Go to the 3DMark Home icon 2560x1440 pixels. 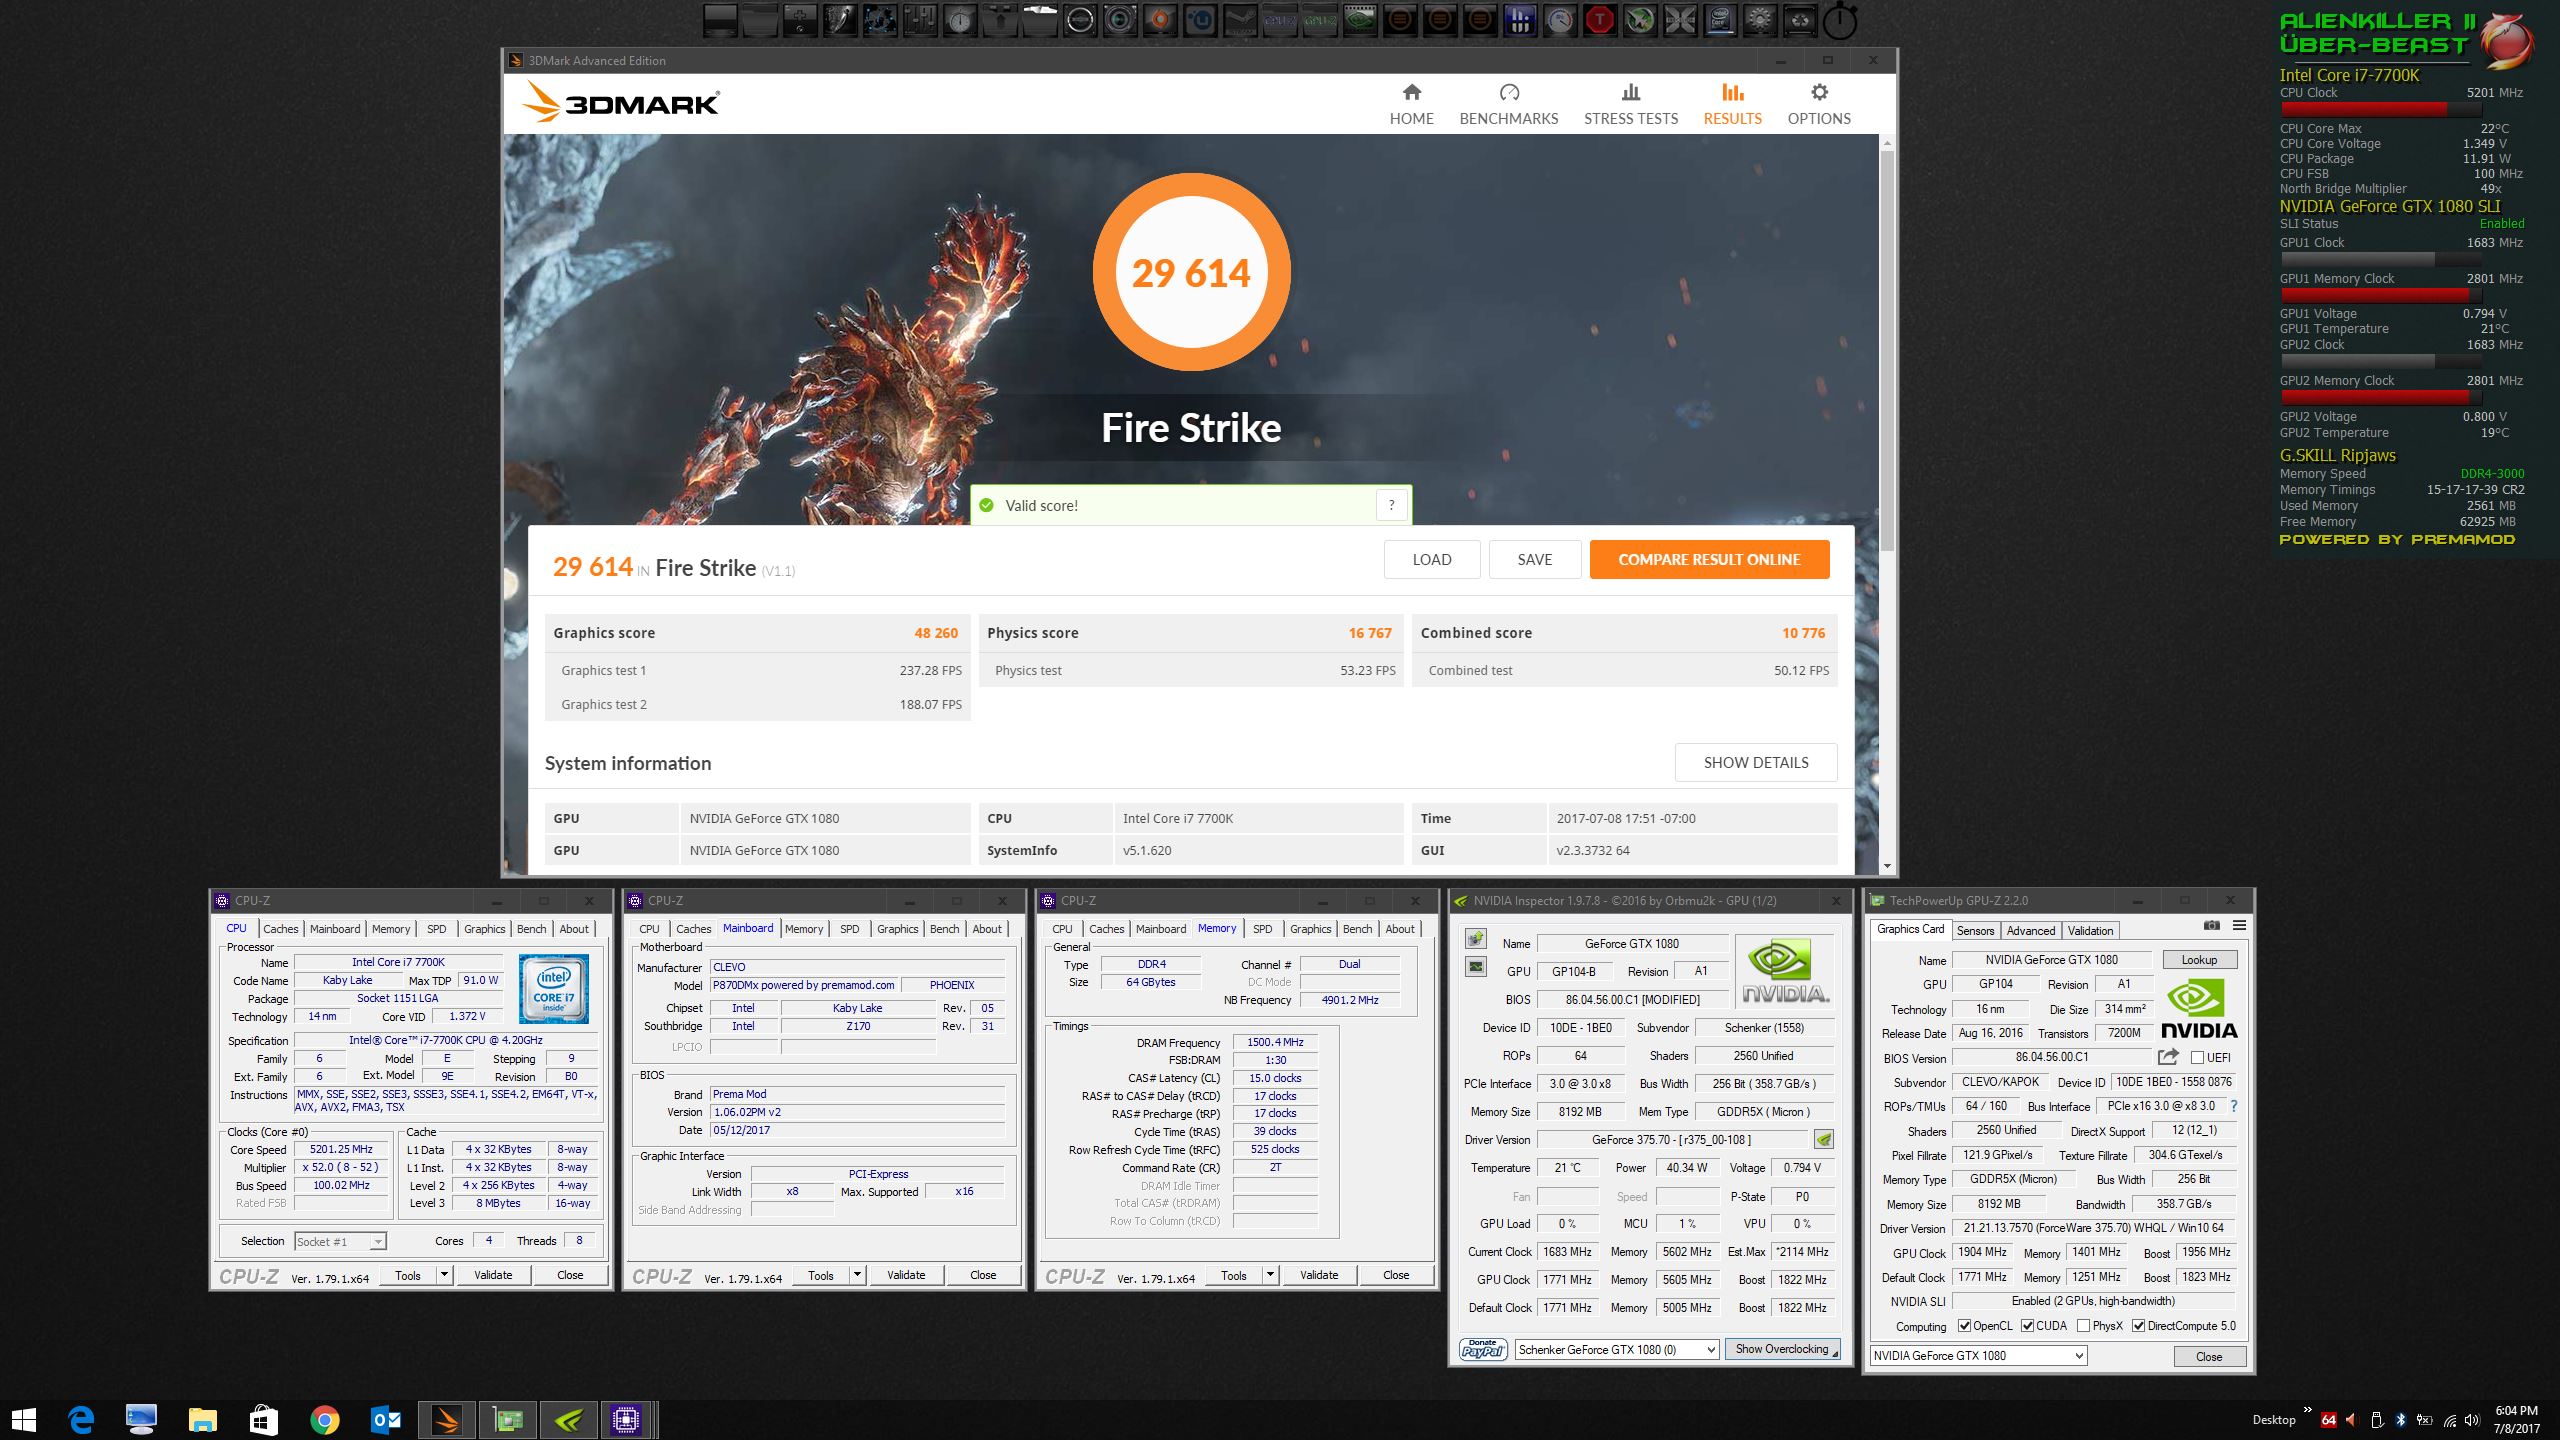click(x=1411, y=93)
